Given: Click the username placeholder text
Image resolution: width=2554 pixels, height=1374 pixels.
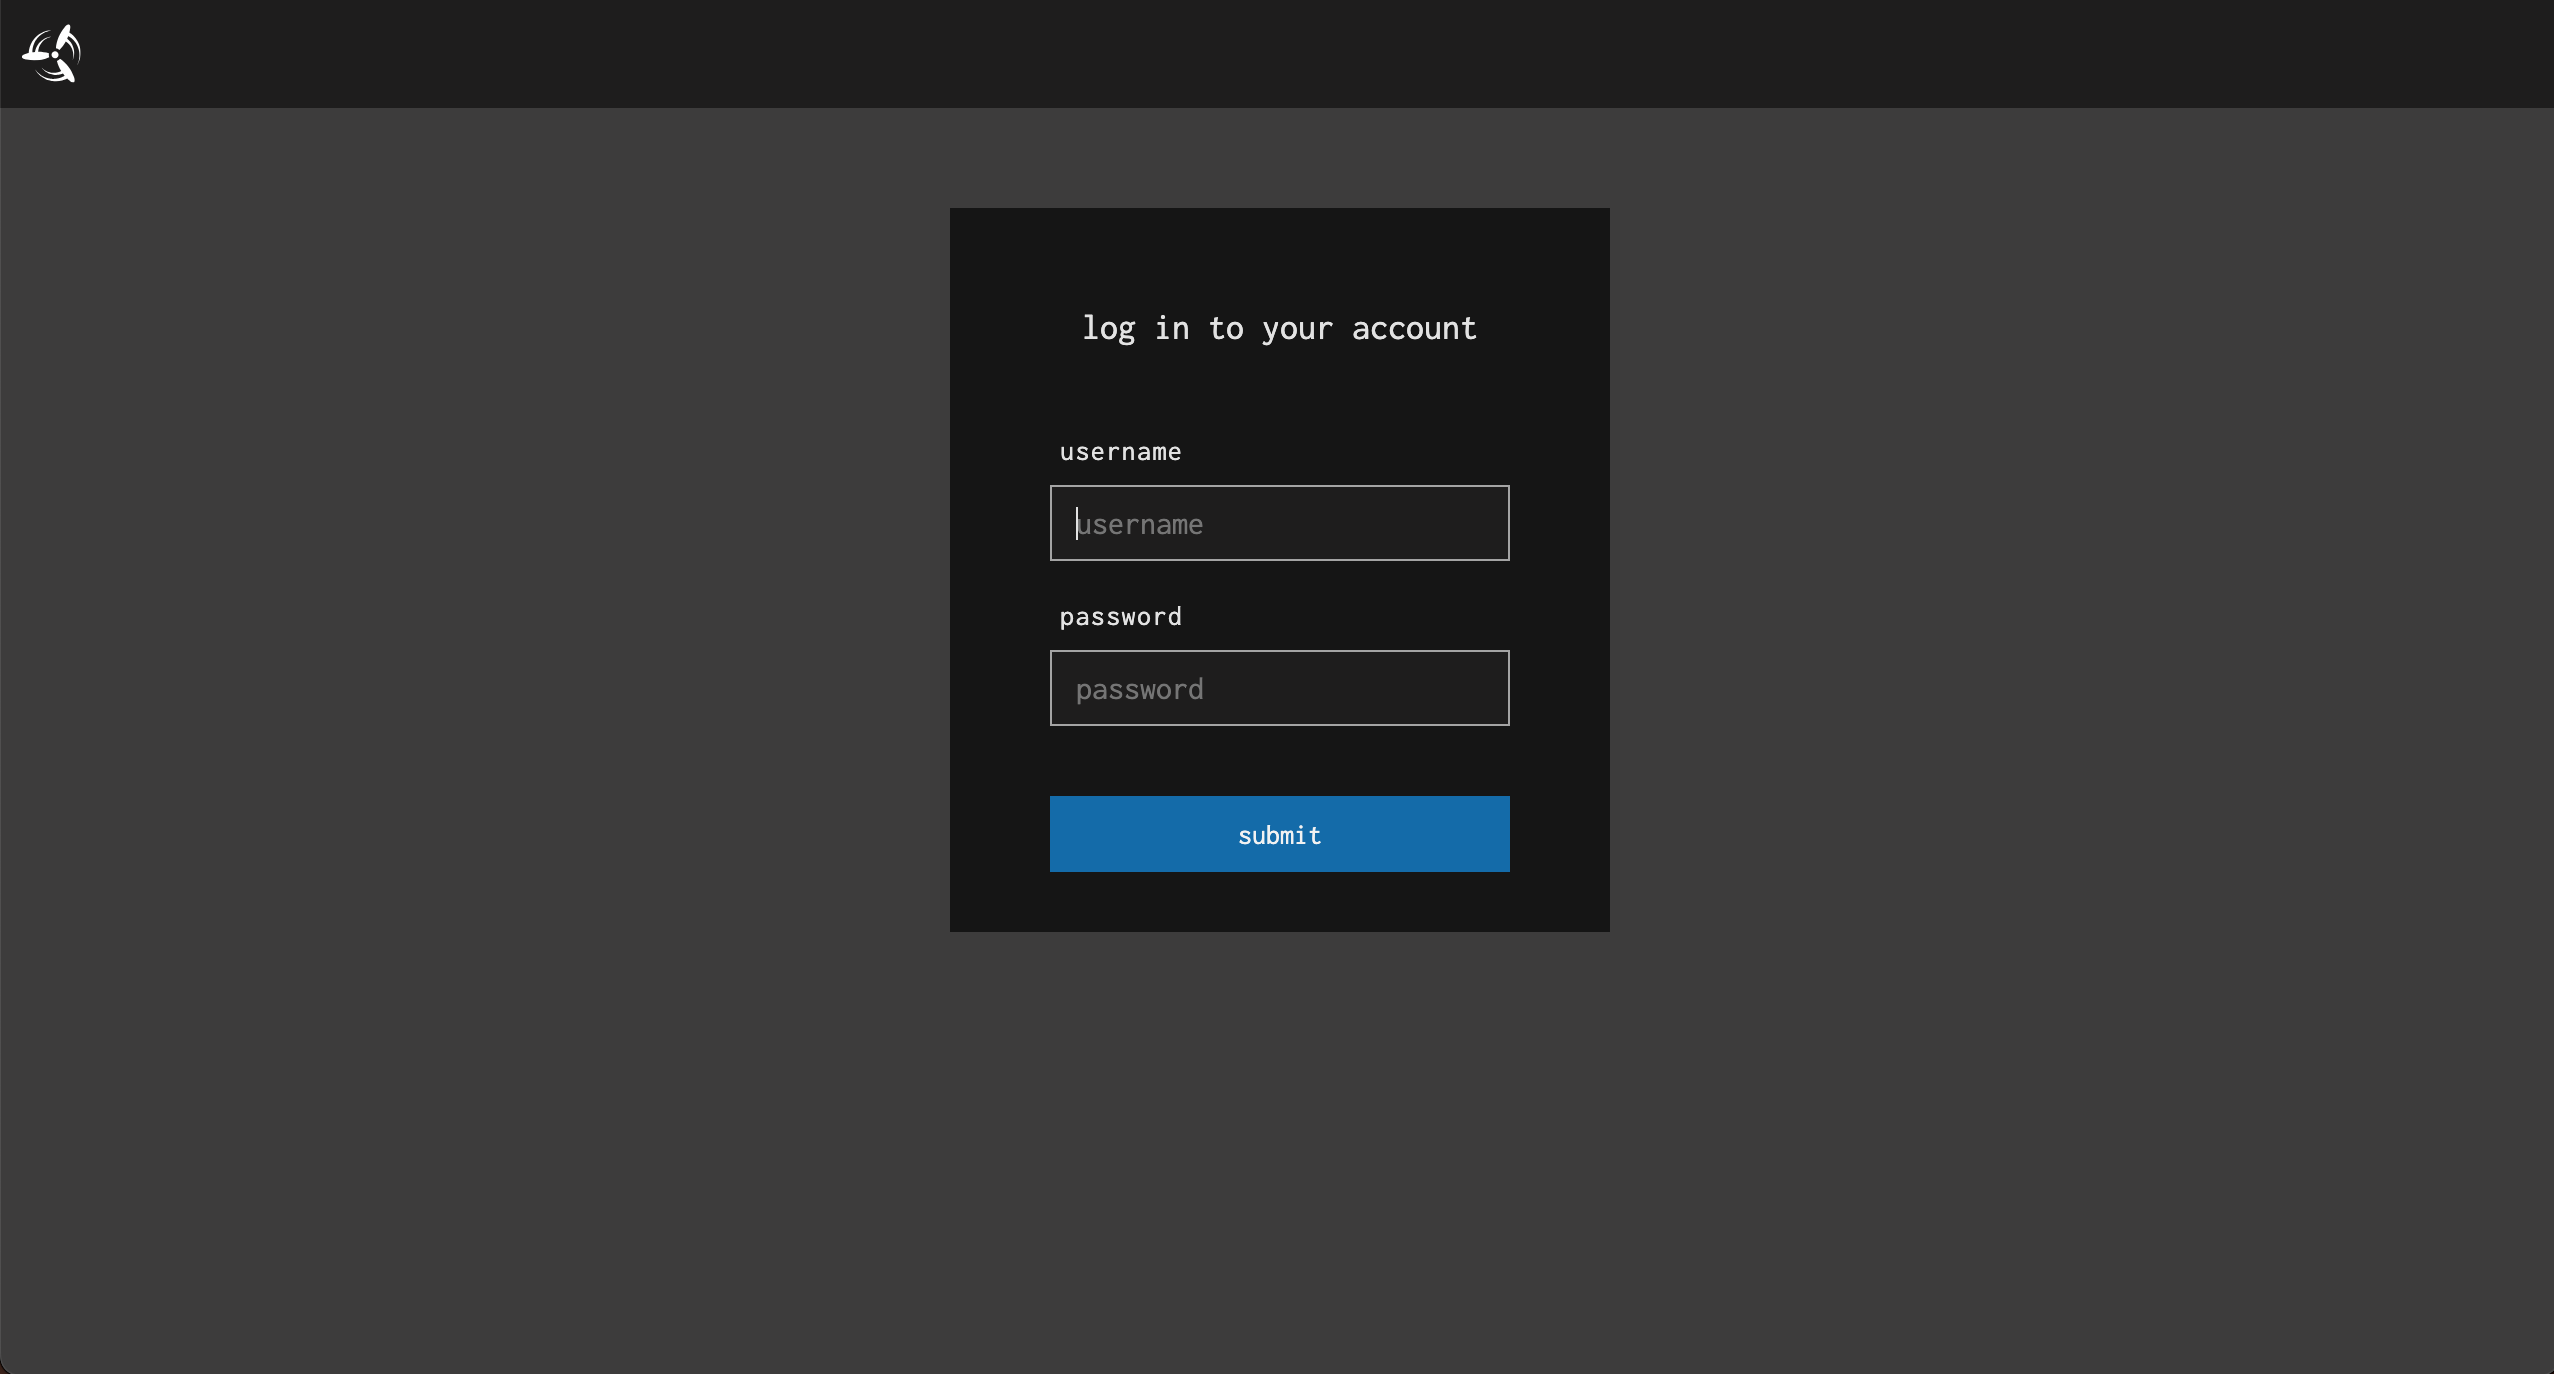Looking at the screenshot, I should 1141,524.
